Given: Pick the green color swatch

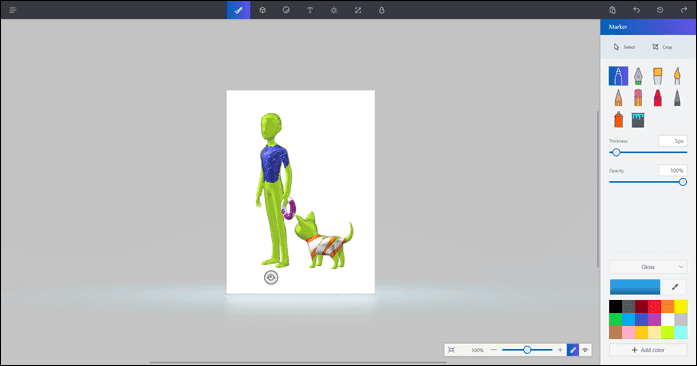Looking at the screenshot, I should [616, 319].
